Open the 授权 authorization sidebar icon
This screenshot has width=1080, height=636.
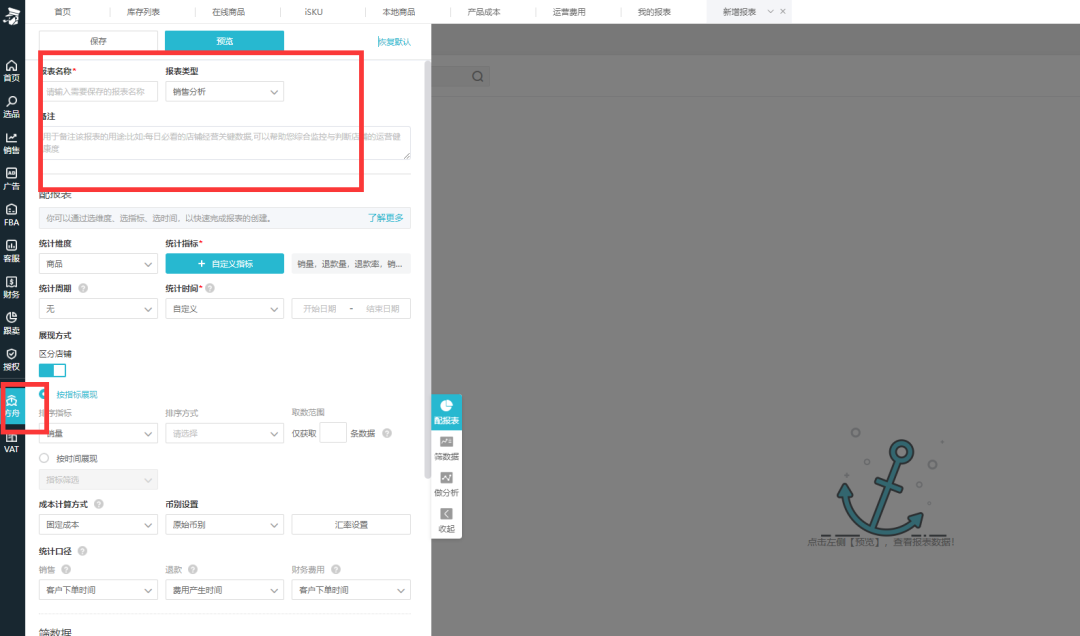[x=12, y=360]
